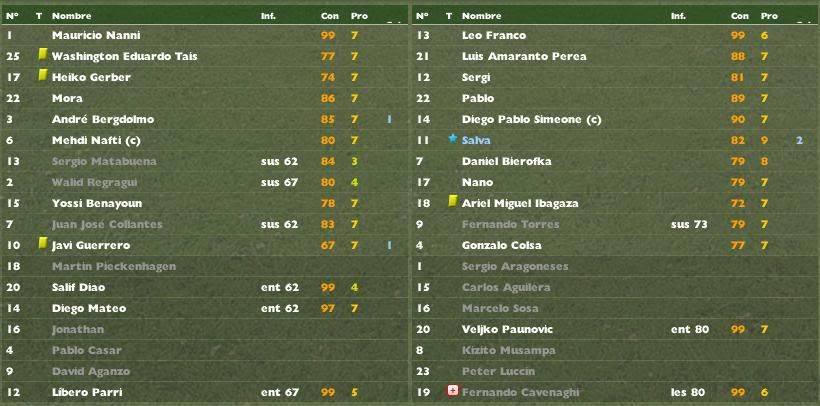Open player Mauricio Nanni
The image size is (820, 406).
coord(96,36)
